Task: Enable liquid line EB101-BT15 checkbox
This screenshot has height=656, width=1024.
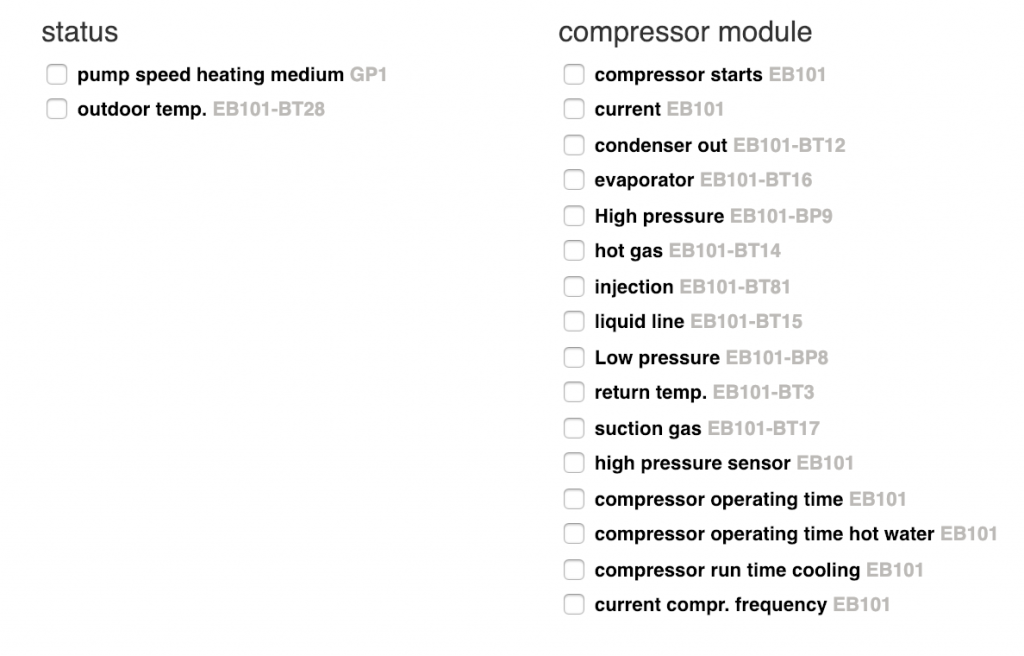Action: coord(574,322)
